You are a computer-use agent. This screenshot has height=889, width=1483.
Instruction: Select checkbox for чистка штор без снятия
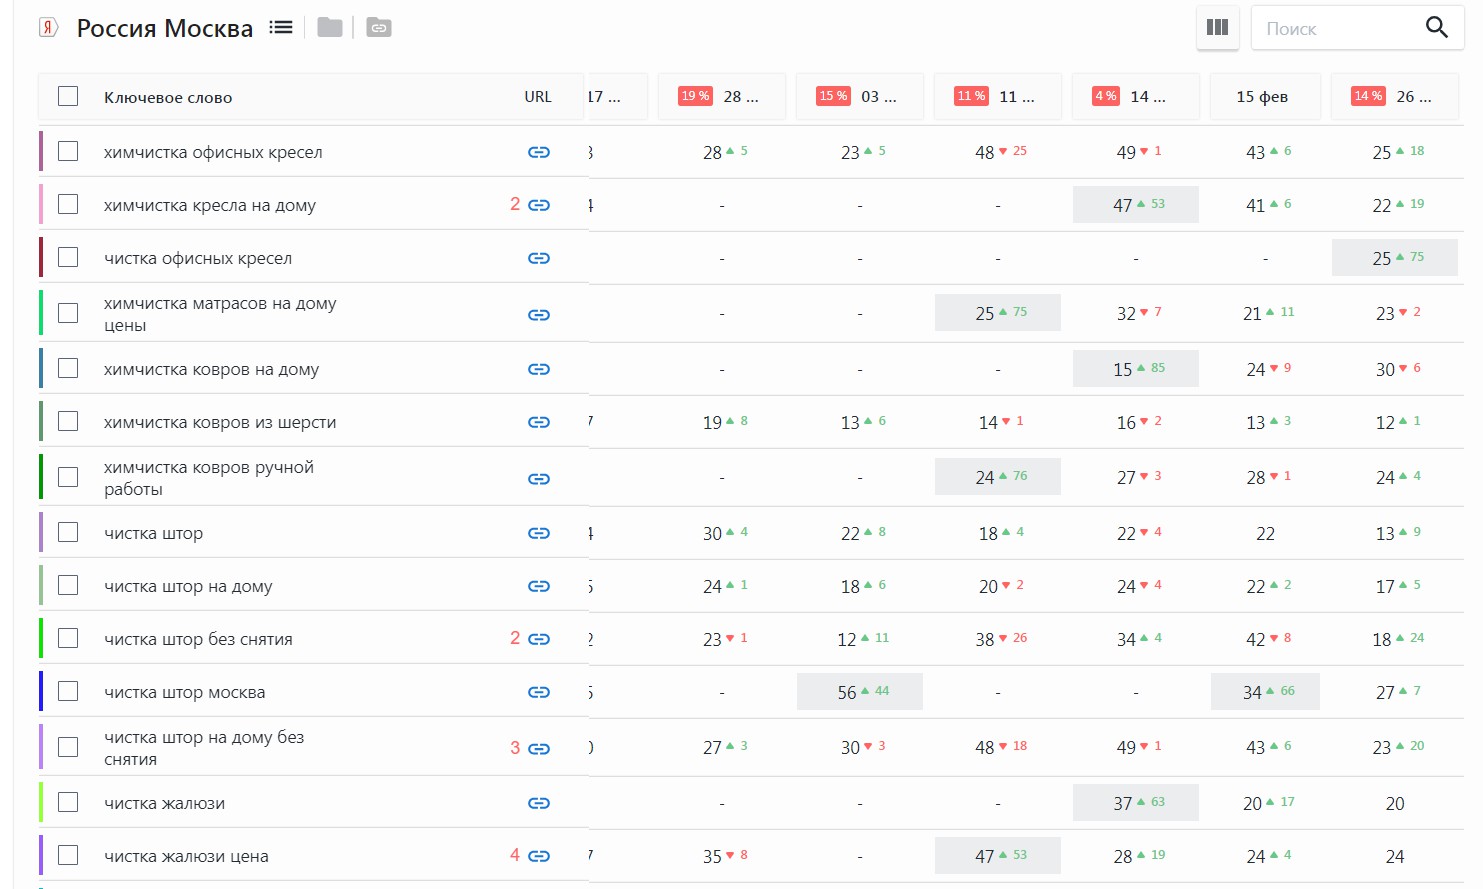[68, 638]
